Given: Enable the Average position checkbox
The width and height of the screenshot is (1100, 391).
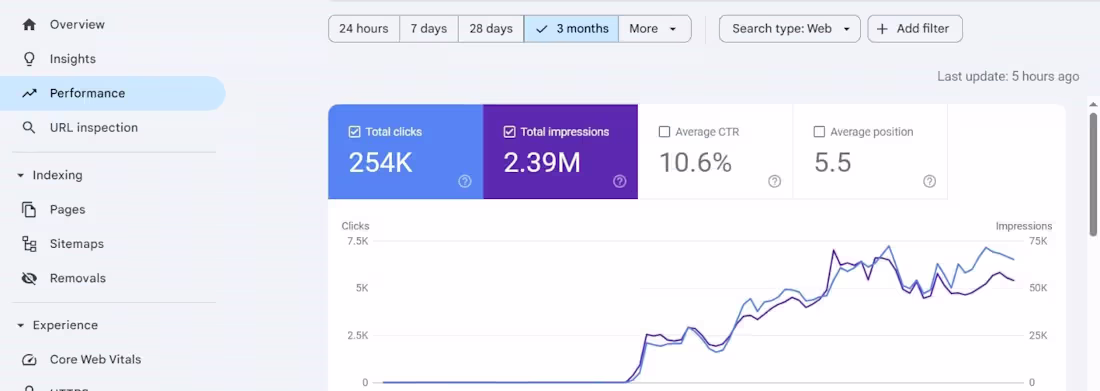Looking at the screenshot, I should tap(819, 131).
